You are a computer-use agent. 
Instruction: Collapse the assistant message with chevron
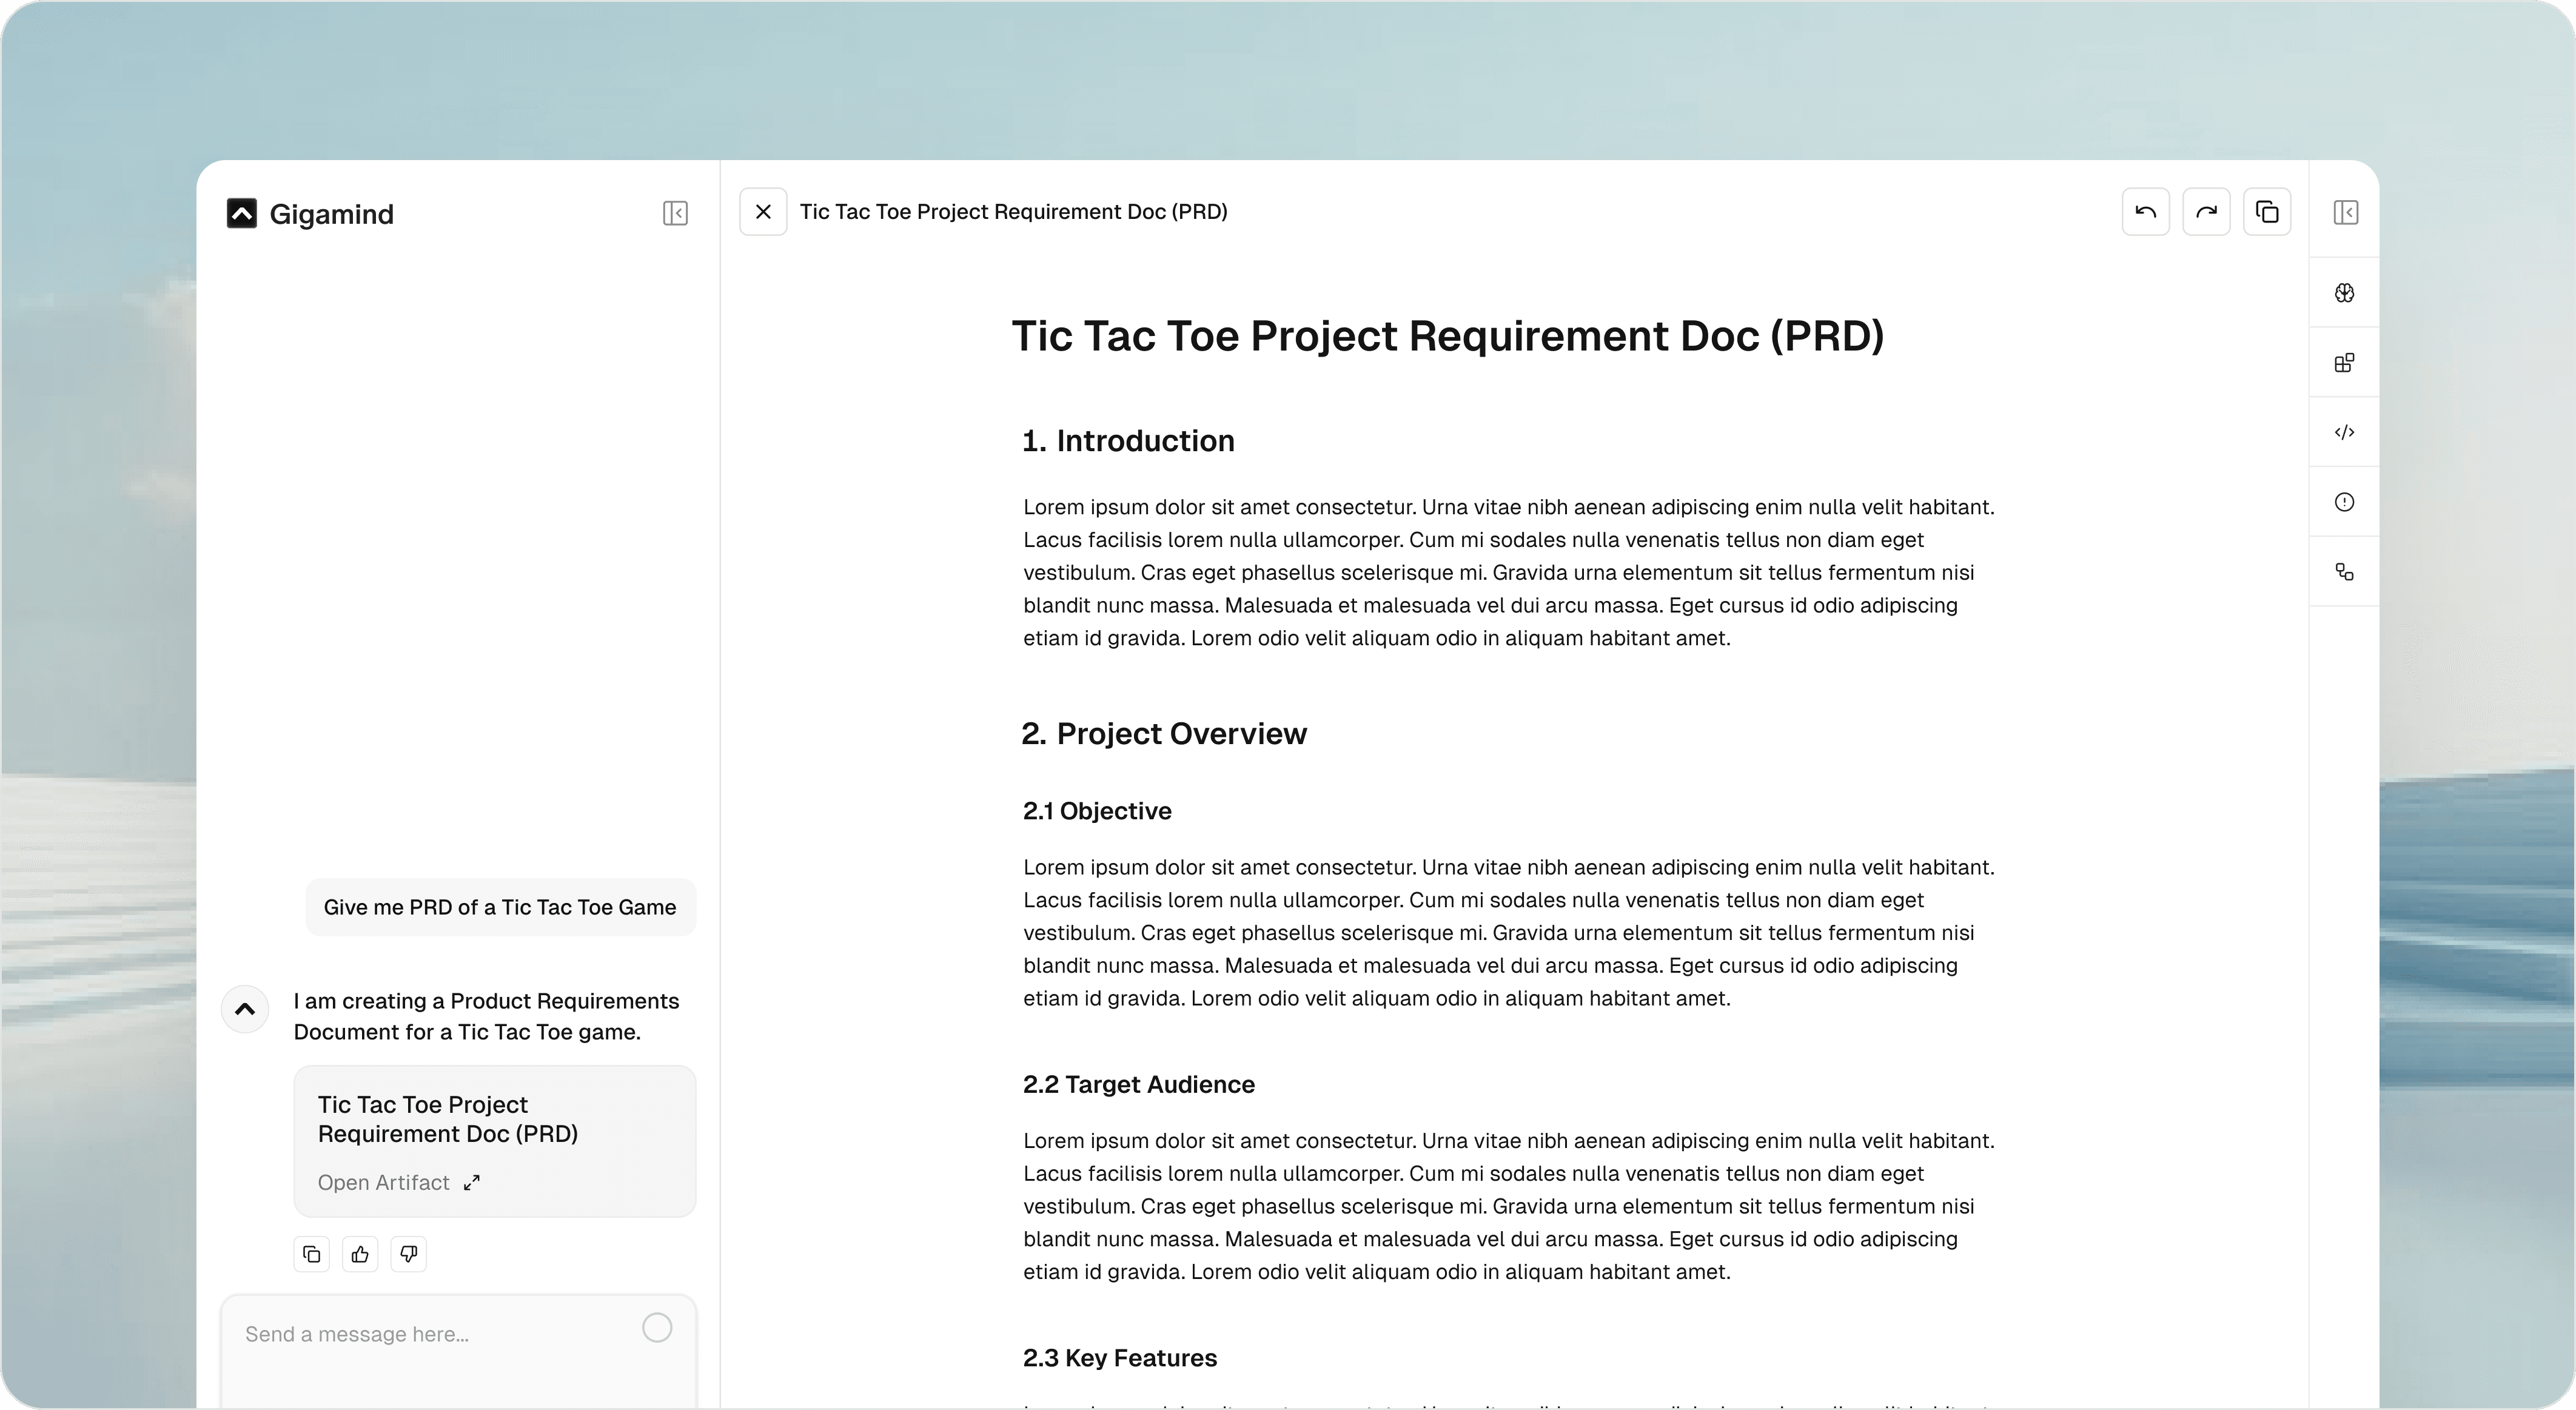(x=245, y=1009)
